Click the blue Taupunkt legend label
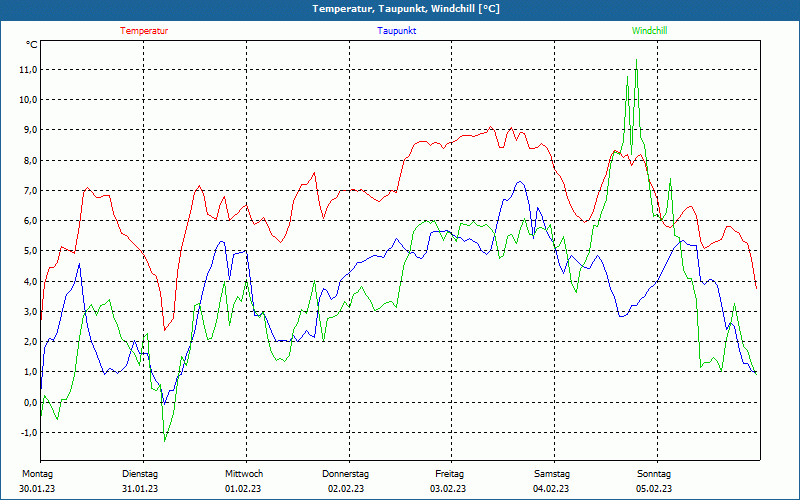Image resolution: width=800 pixels, height=500 pixels. (x=396, y=31)
